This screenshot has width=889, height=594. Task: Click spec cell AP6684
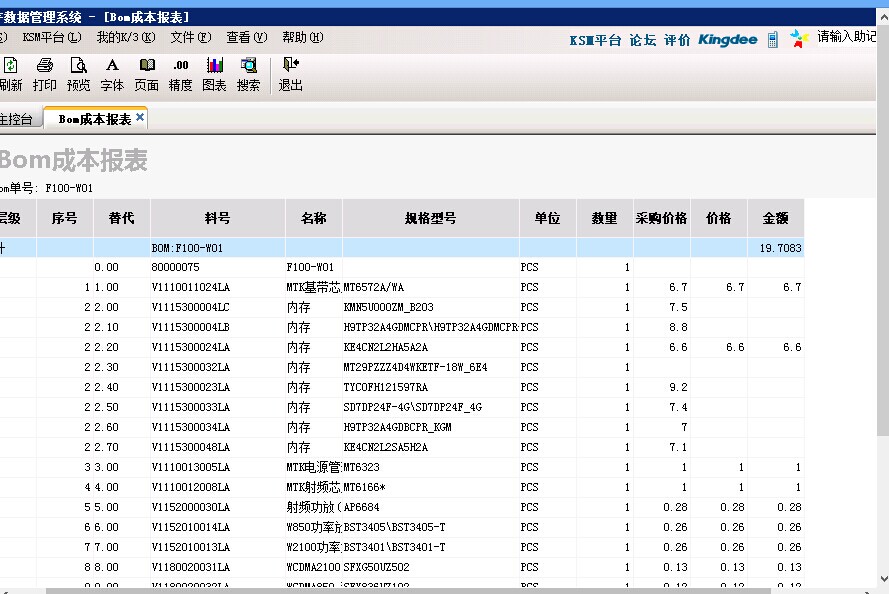click(x=431, y=507)
